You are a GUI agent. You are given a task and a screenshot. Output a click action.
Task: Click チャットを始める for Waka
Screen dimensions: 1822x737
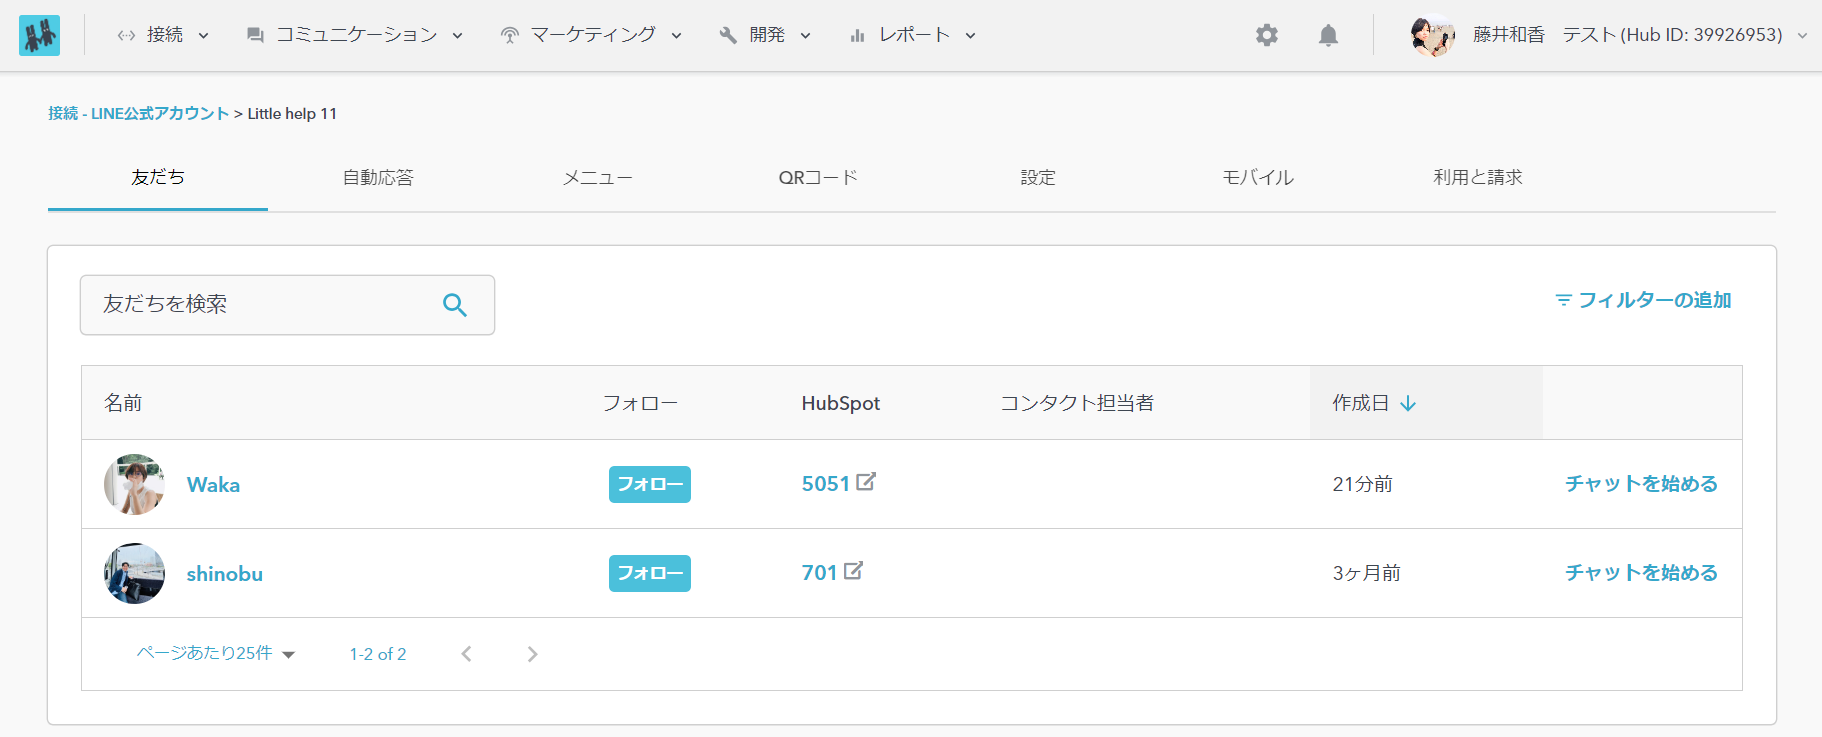[x=1641, y=484]
